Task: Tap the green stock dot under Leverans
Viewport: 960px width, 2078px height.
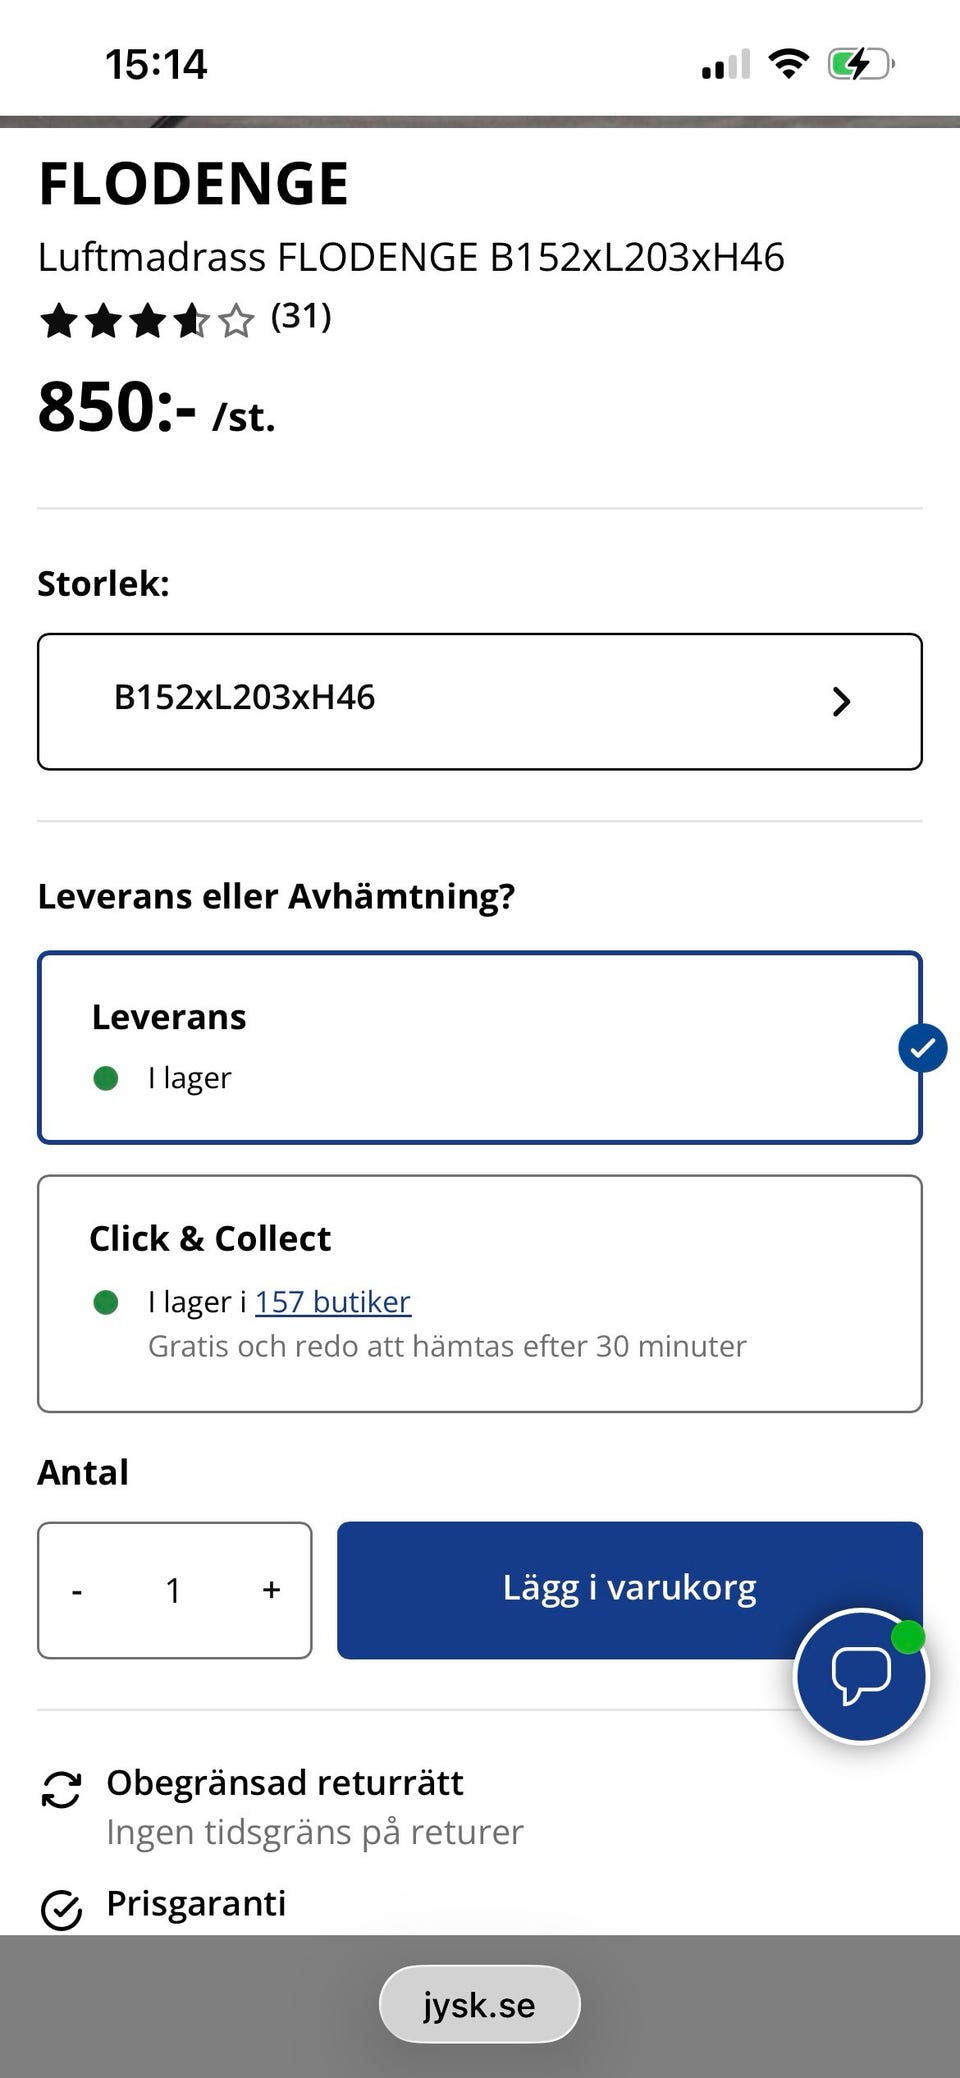Action: tap(106, 1078)
